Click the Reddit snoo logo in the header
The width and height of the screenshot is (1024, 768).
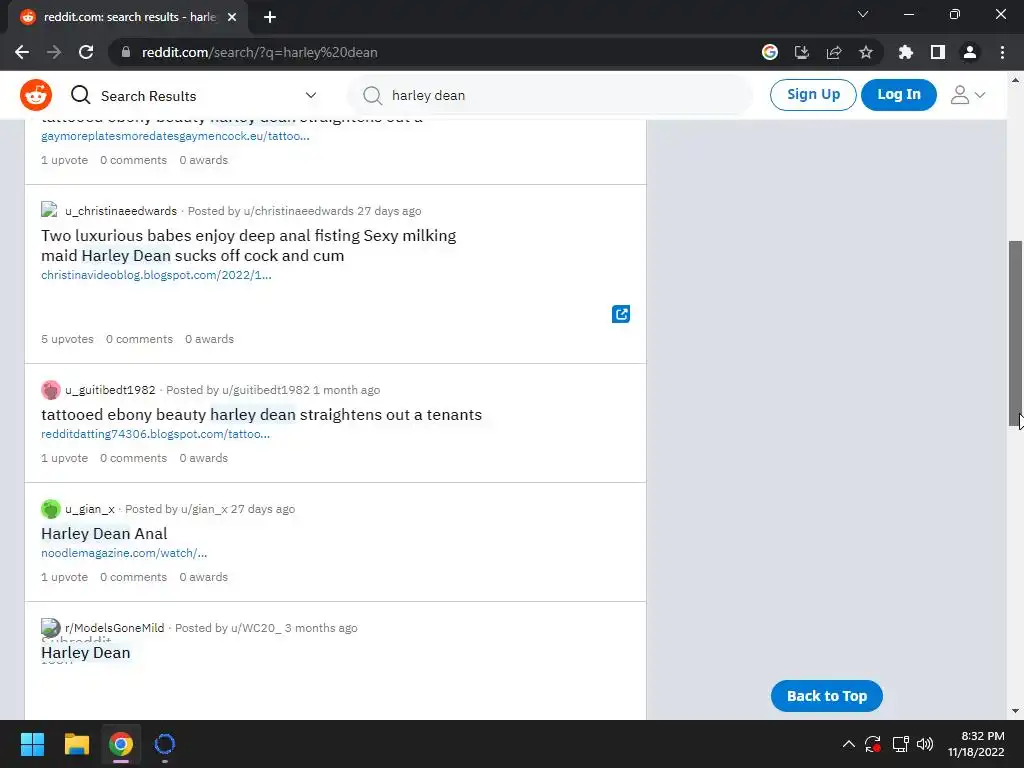(x=36, y=95)
